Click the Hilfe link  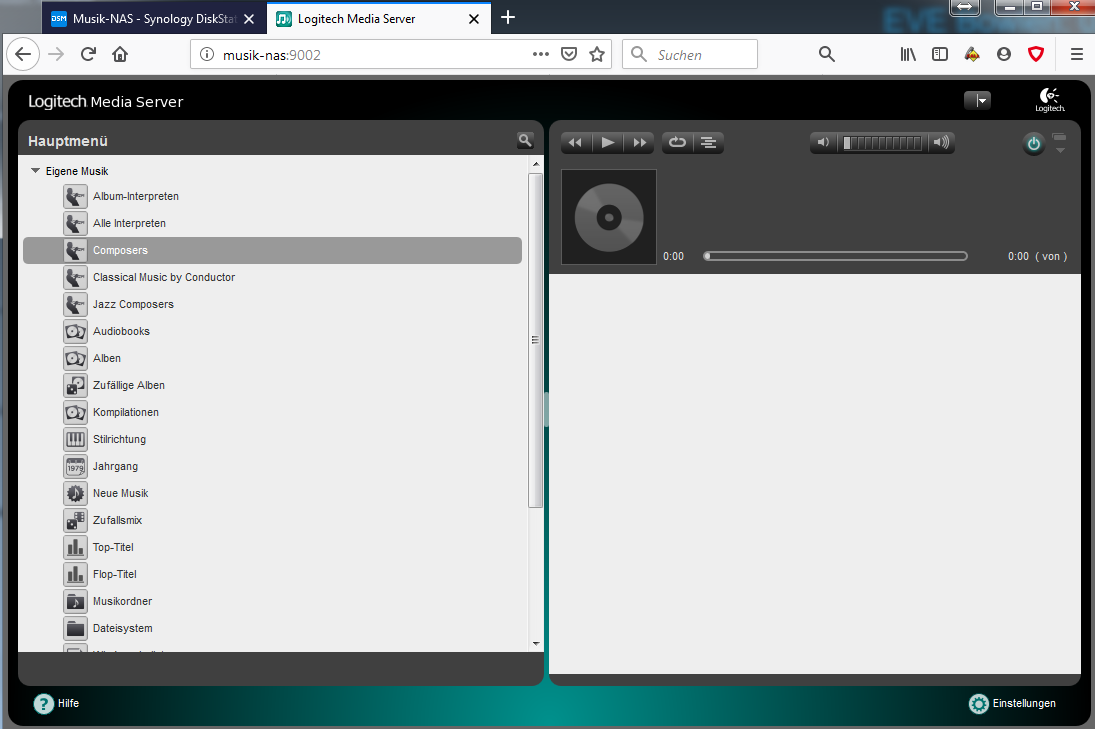point(68,703)
